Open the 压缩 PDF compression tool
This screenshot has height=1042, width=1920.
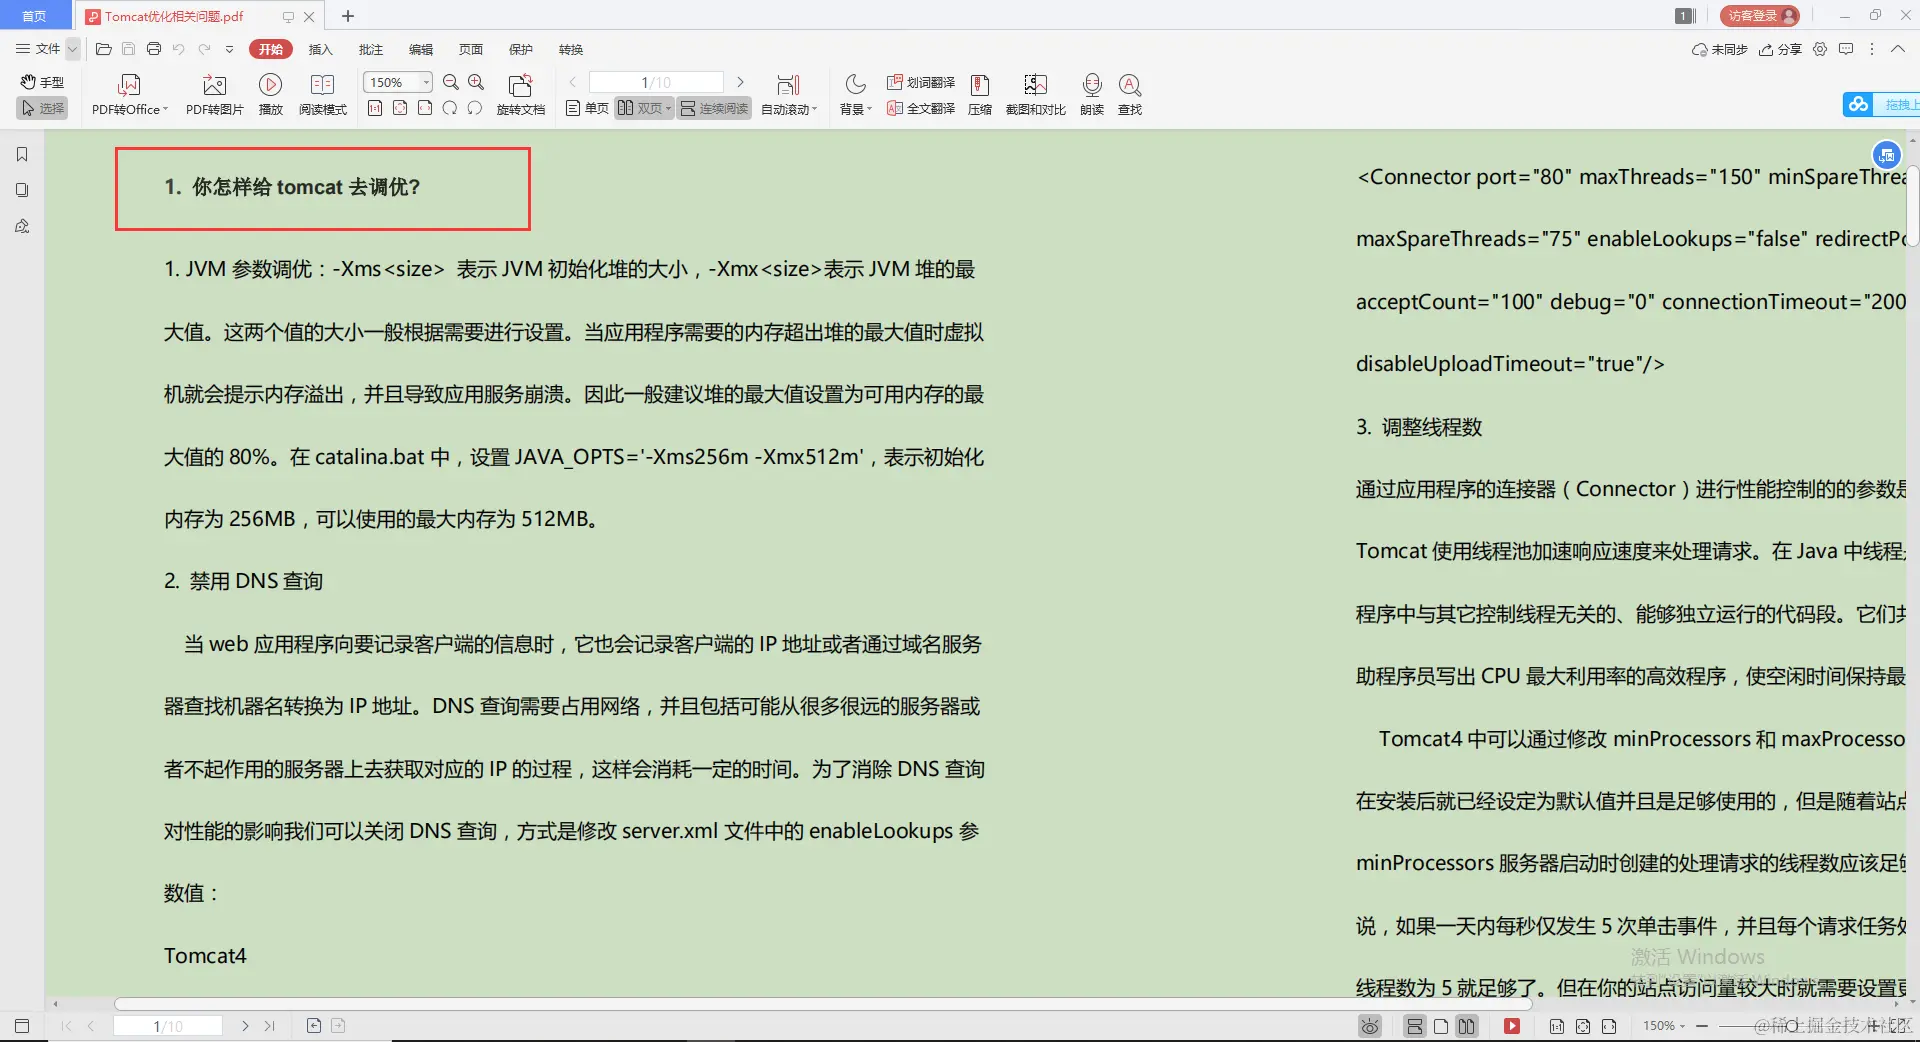(980, 93)
